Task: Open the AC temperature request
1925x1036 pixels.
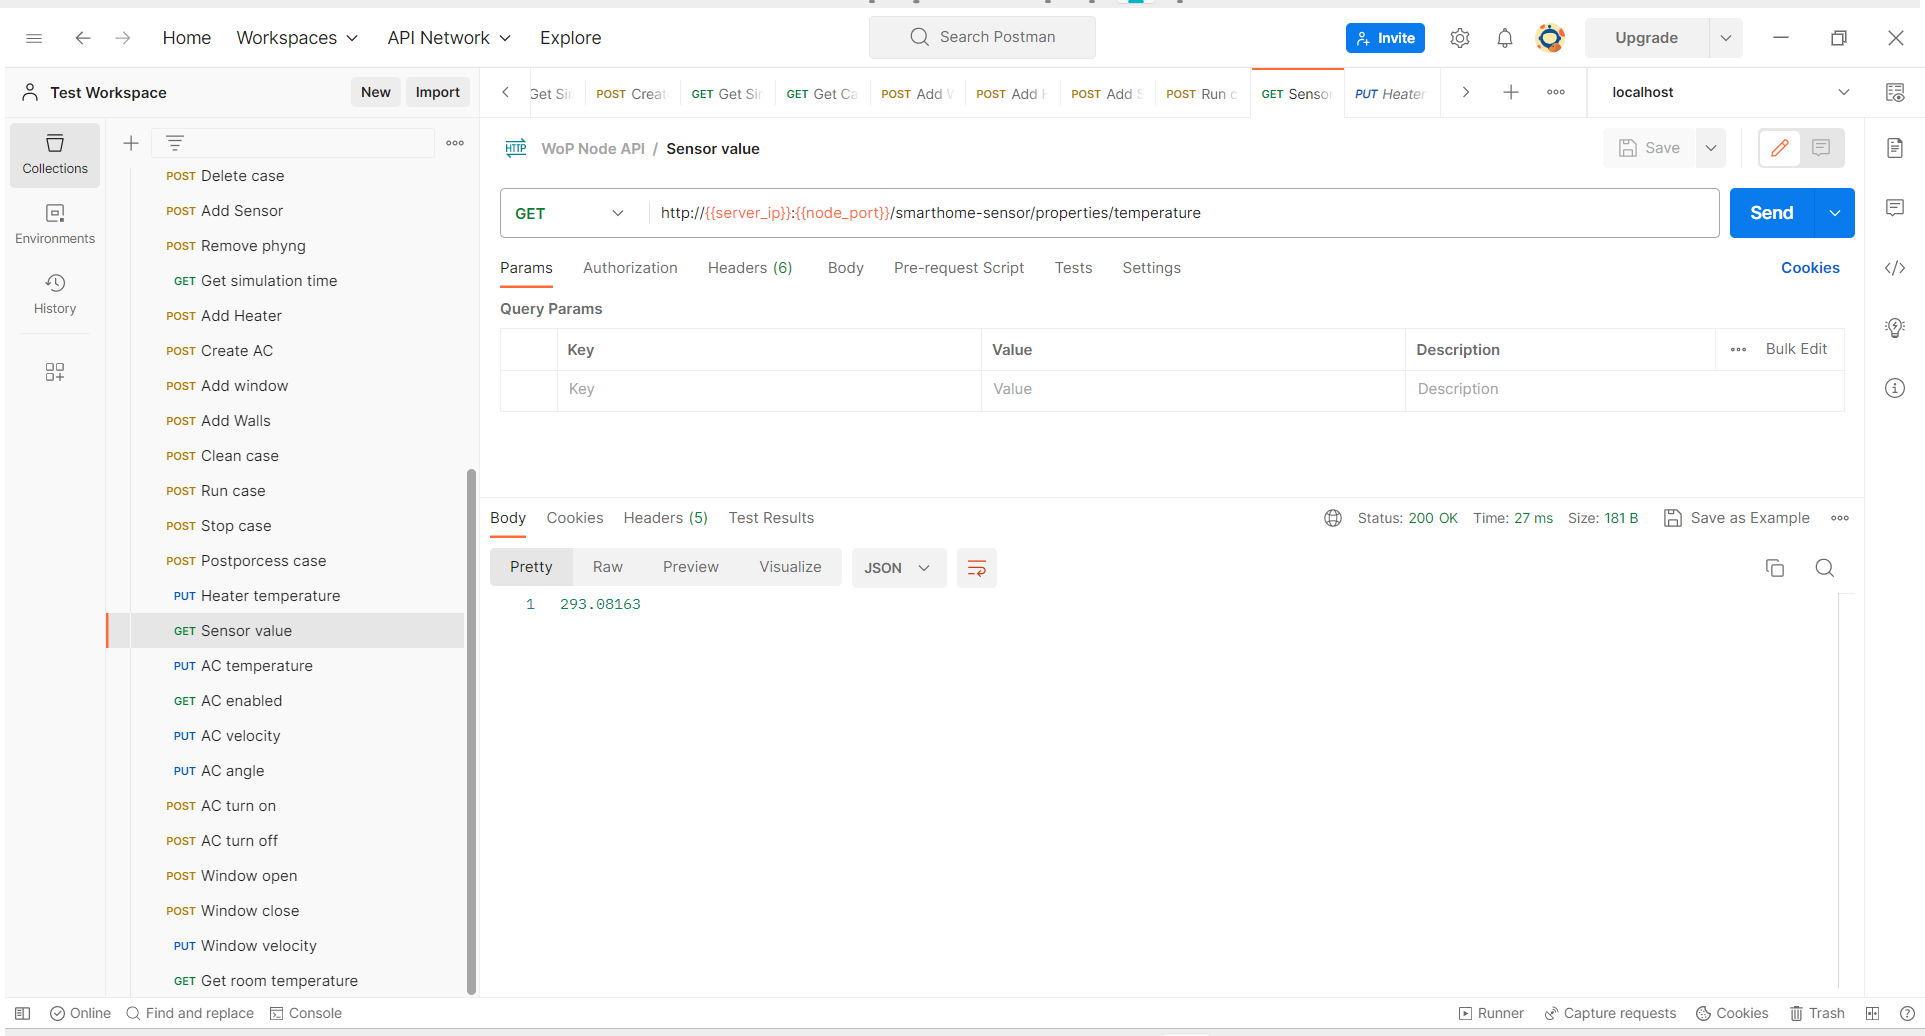Action: (256, 666)
